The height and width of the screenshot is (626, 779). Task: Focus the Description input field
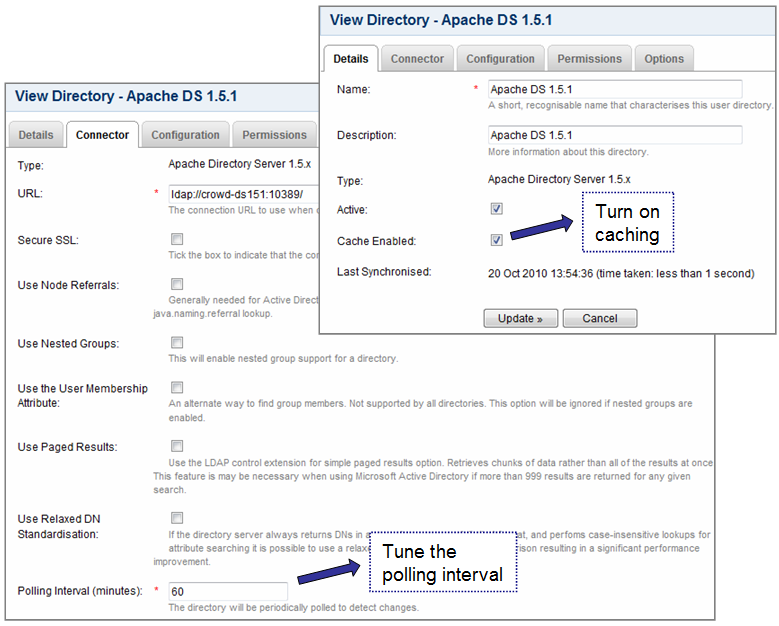(615, 135)
